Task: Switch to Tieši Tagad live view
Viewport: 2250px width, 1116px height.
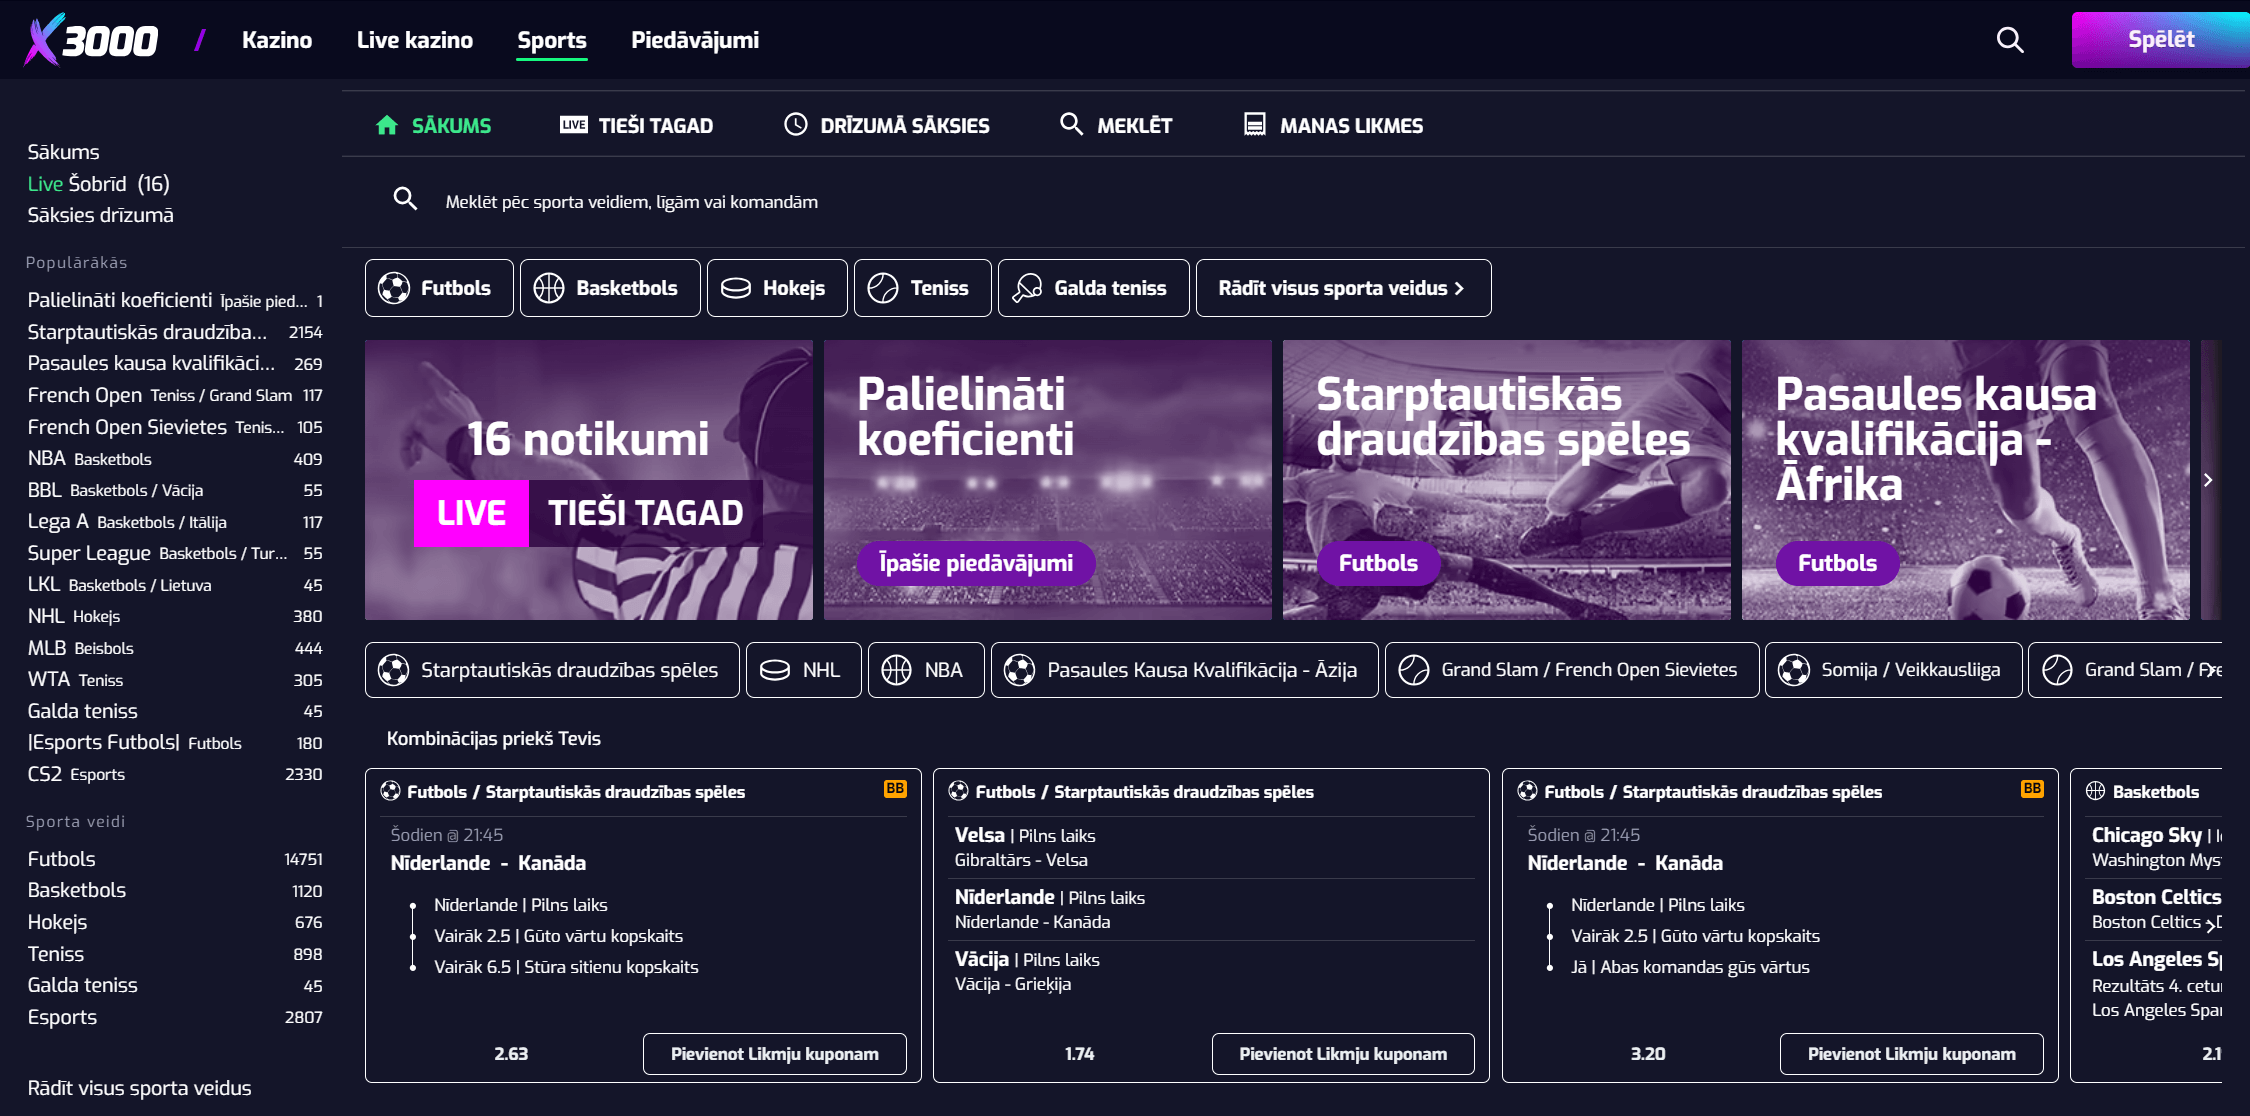Action: click(637, 124)
